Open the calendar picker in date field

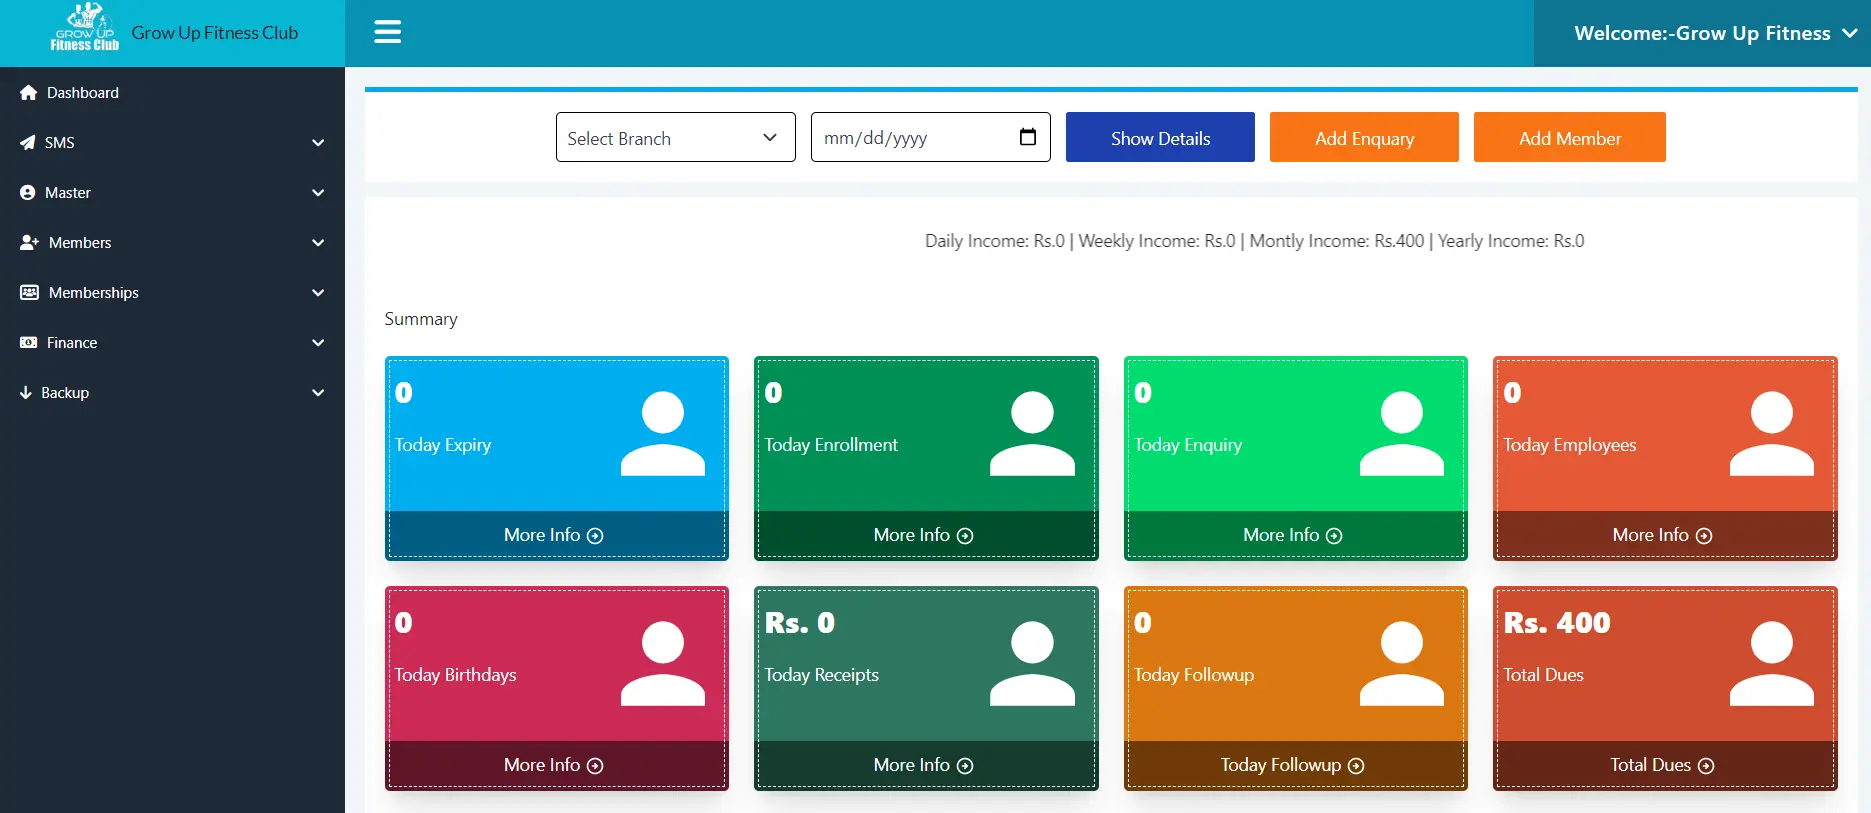pos(1027,137)
